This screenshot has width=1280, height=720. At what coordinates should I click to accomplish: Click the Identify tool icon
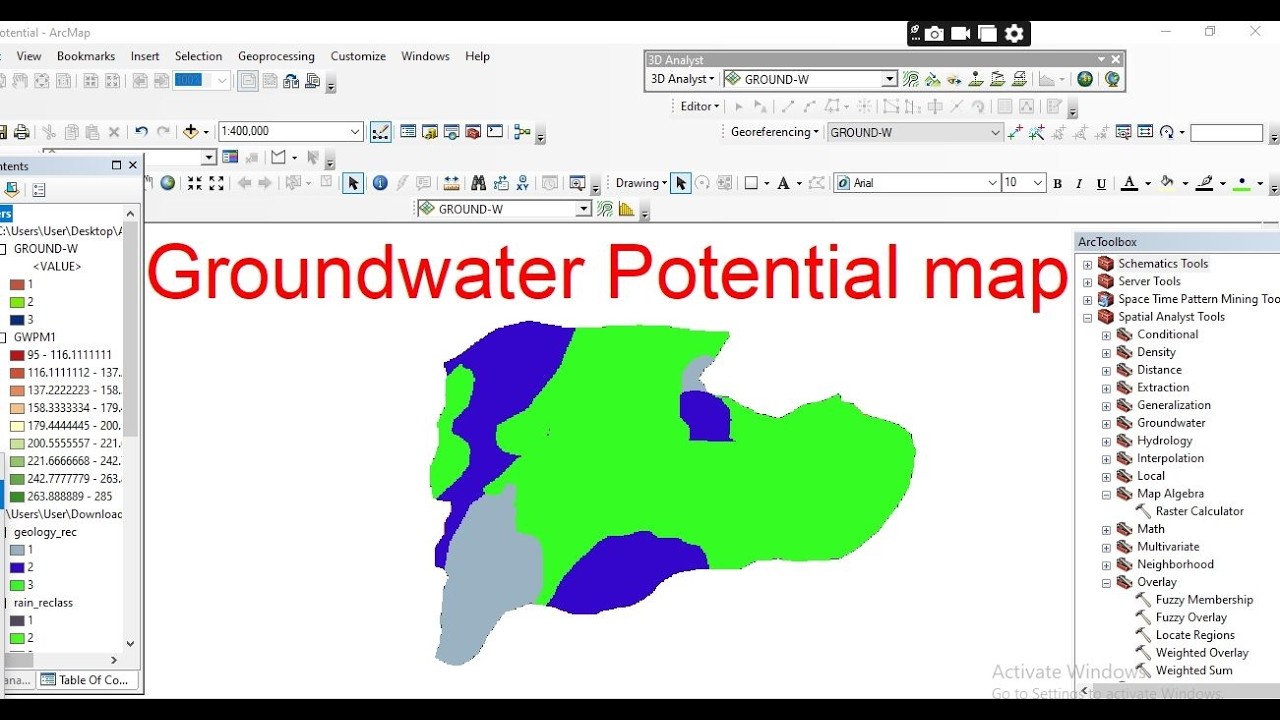pos(380,183)
